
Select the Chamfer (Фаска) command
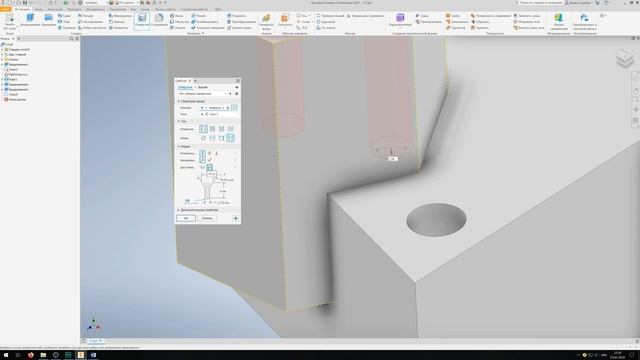pyautogui.click(x=176, y=16)
